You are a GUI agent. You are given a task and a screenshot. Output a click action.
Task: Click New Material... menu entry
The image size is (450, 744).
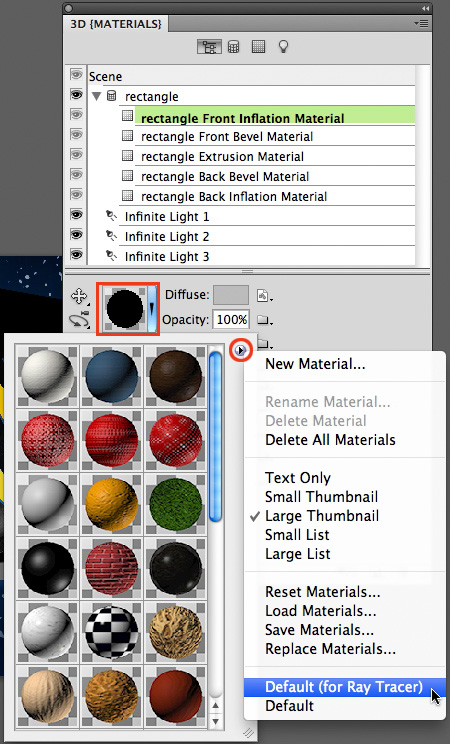[x=315, y=364]
